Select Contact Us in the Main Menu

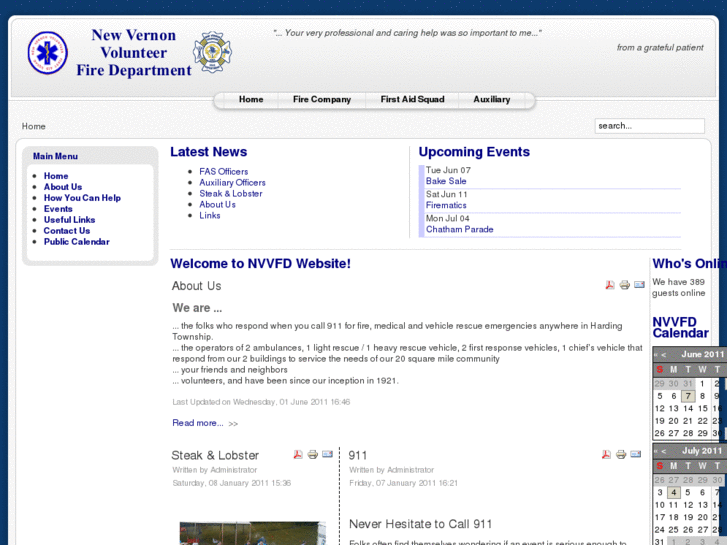click(x=67, y=231)
